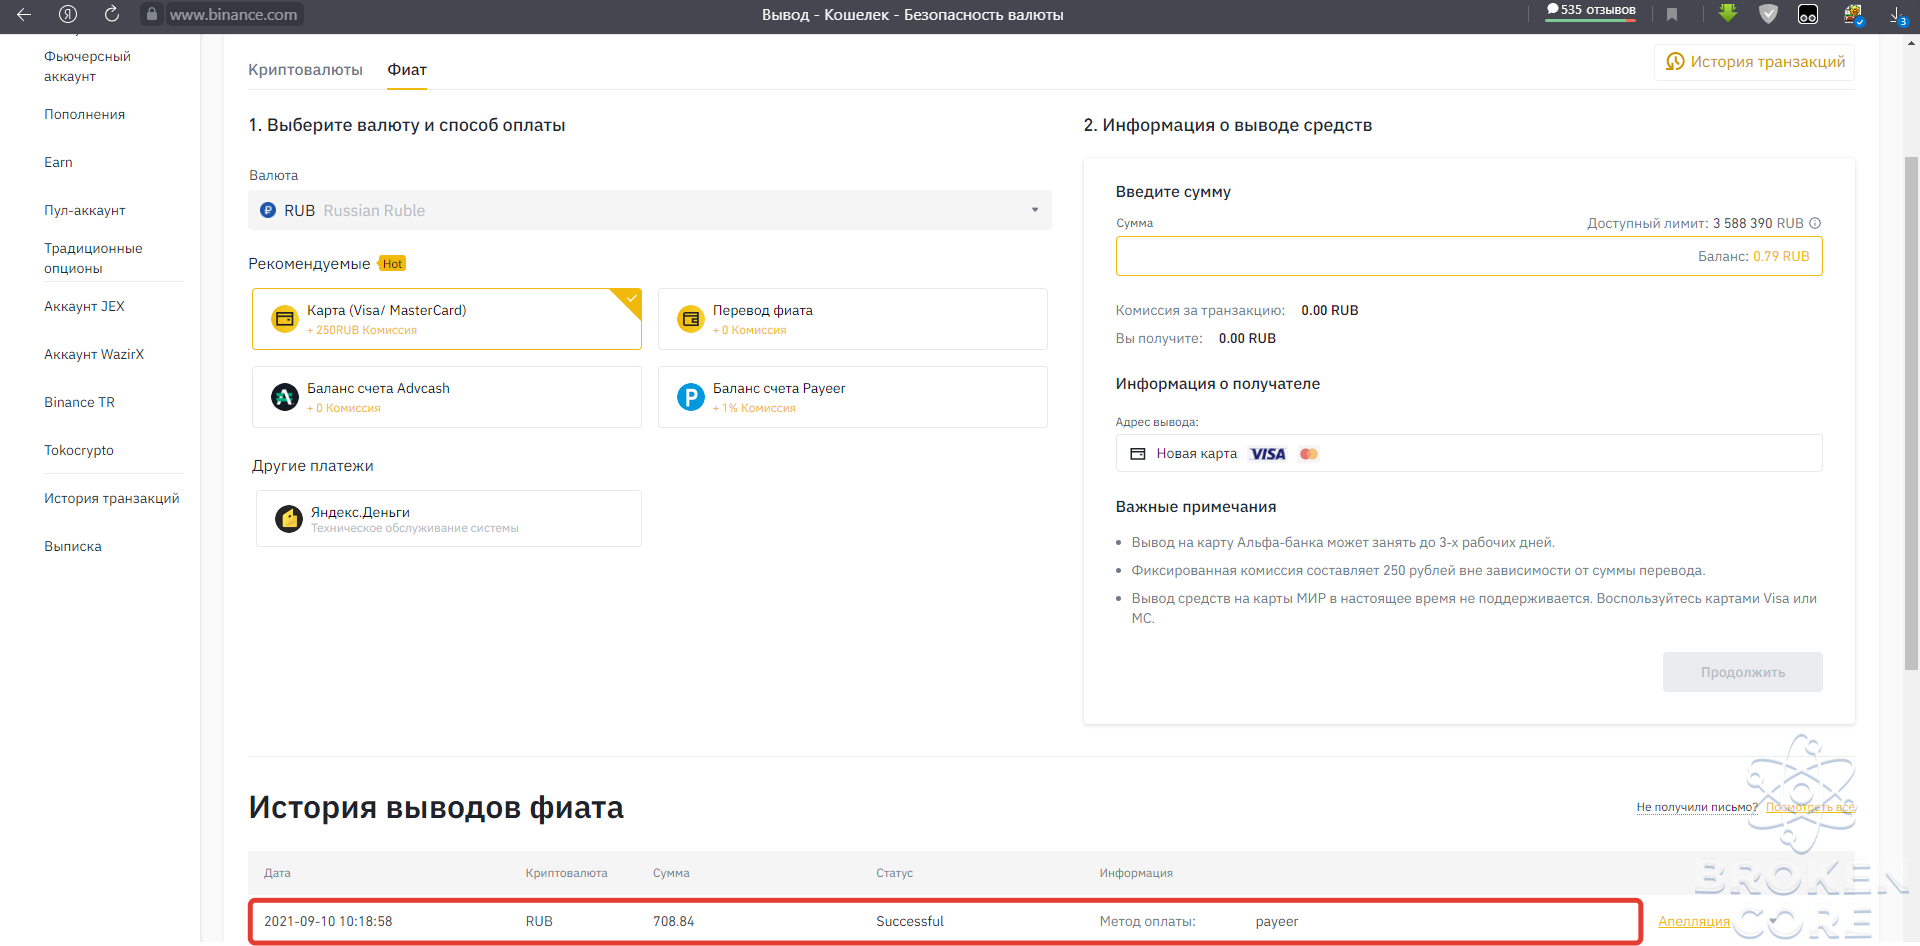Select Перевод фиата payment method
The height and width of the screenshot is (946, 1920).
point(853,319)
